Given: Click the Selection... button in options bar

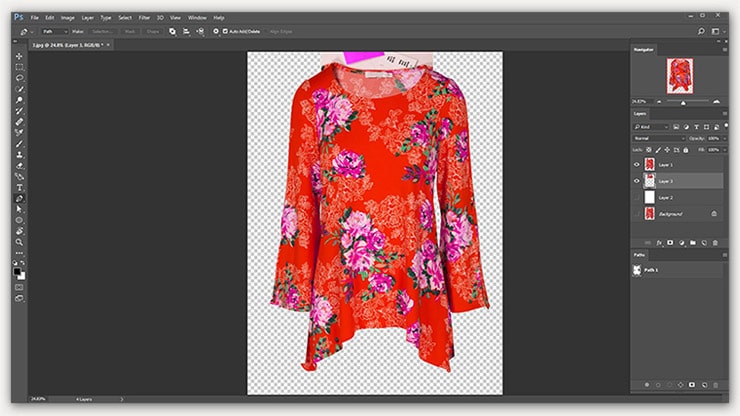Looking at the screenshot, I should click(x=100, y=31).
